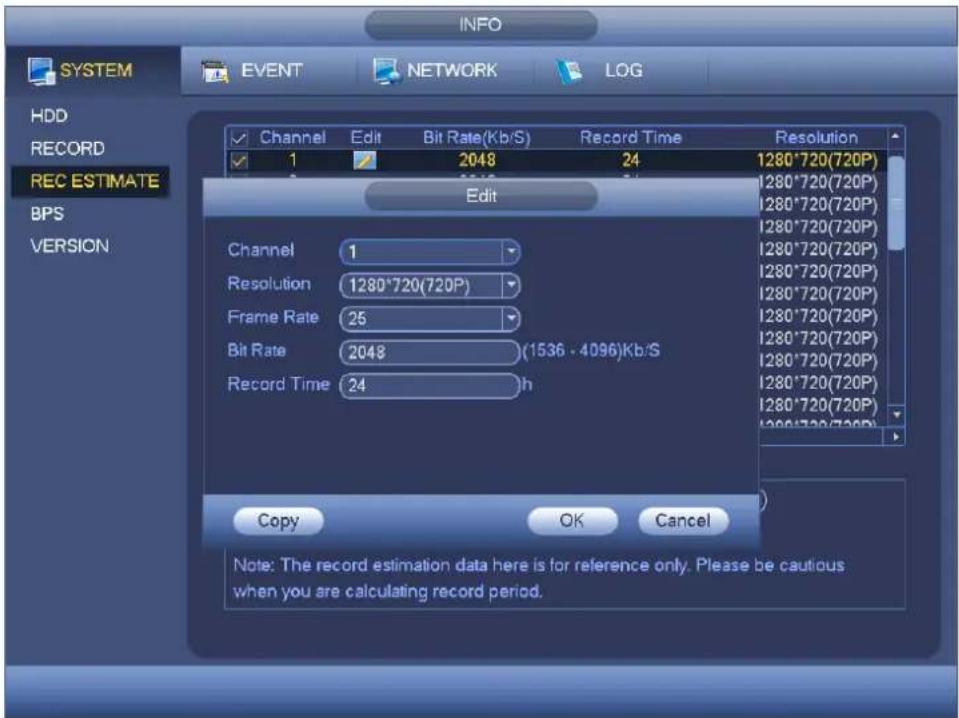Click the scroll down arrow of channel list

(x=897, y=415)
